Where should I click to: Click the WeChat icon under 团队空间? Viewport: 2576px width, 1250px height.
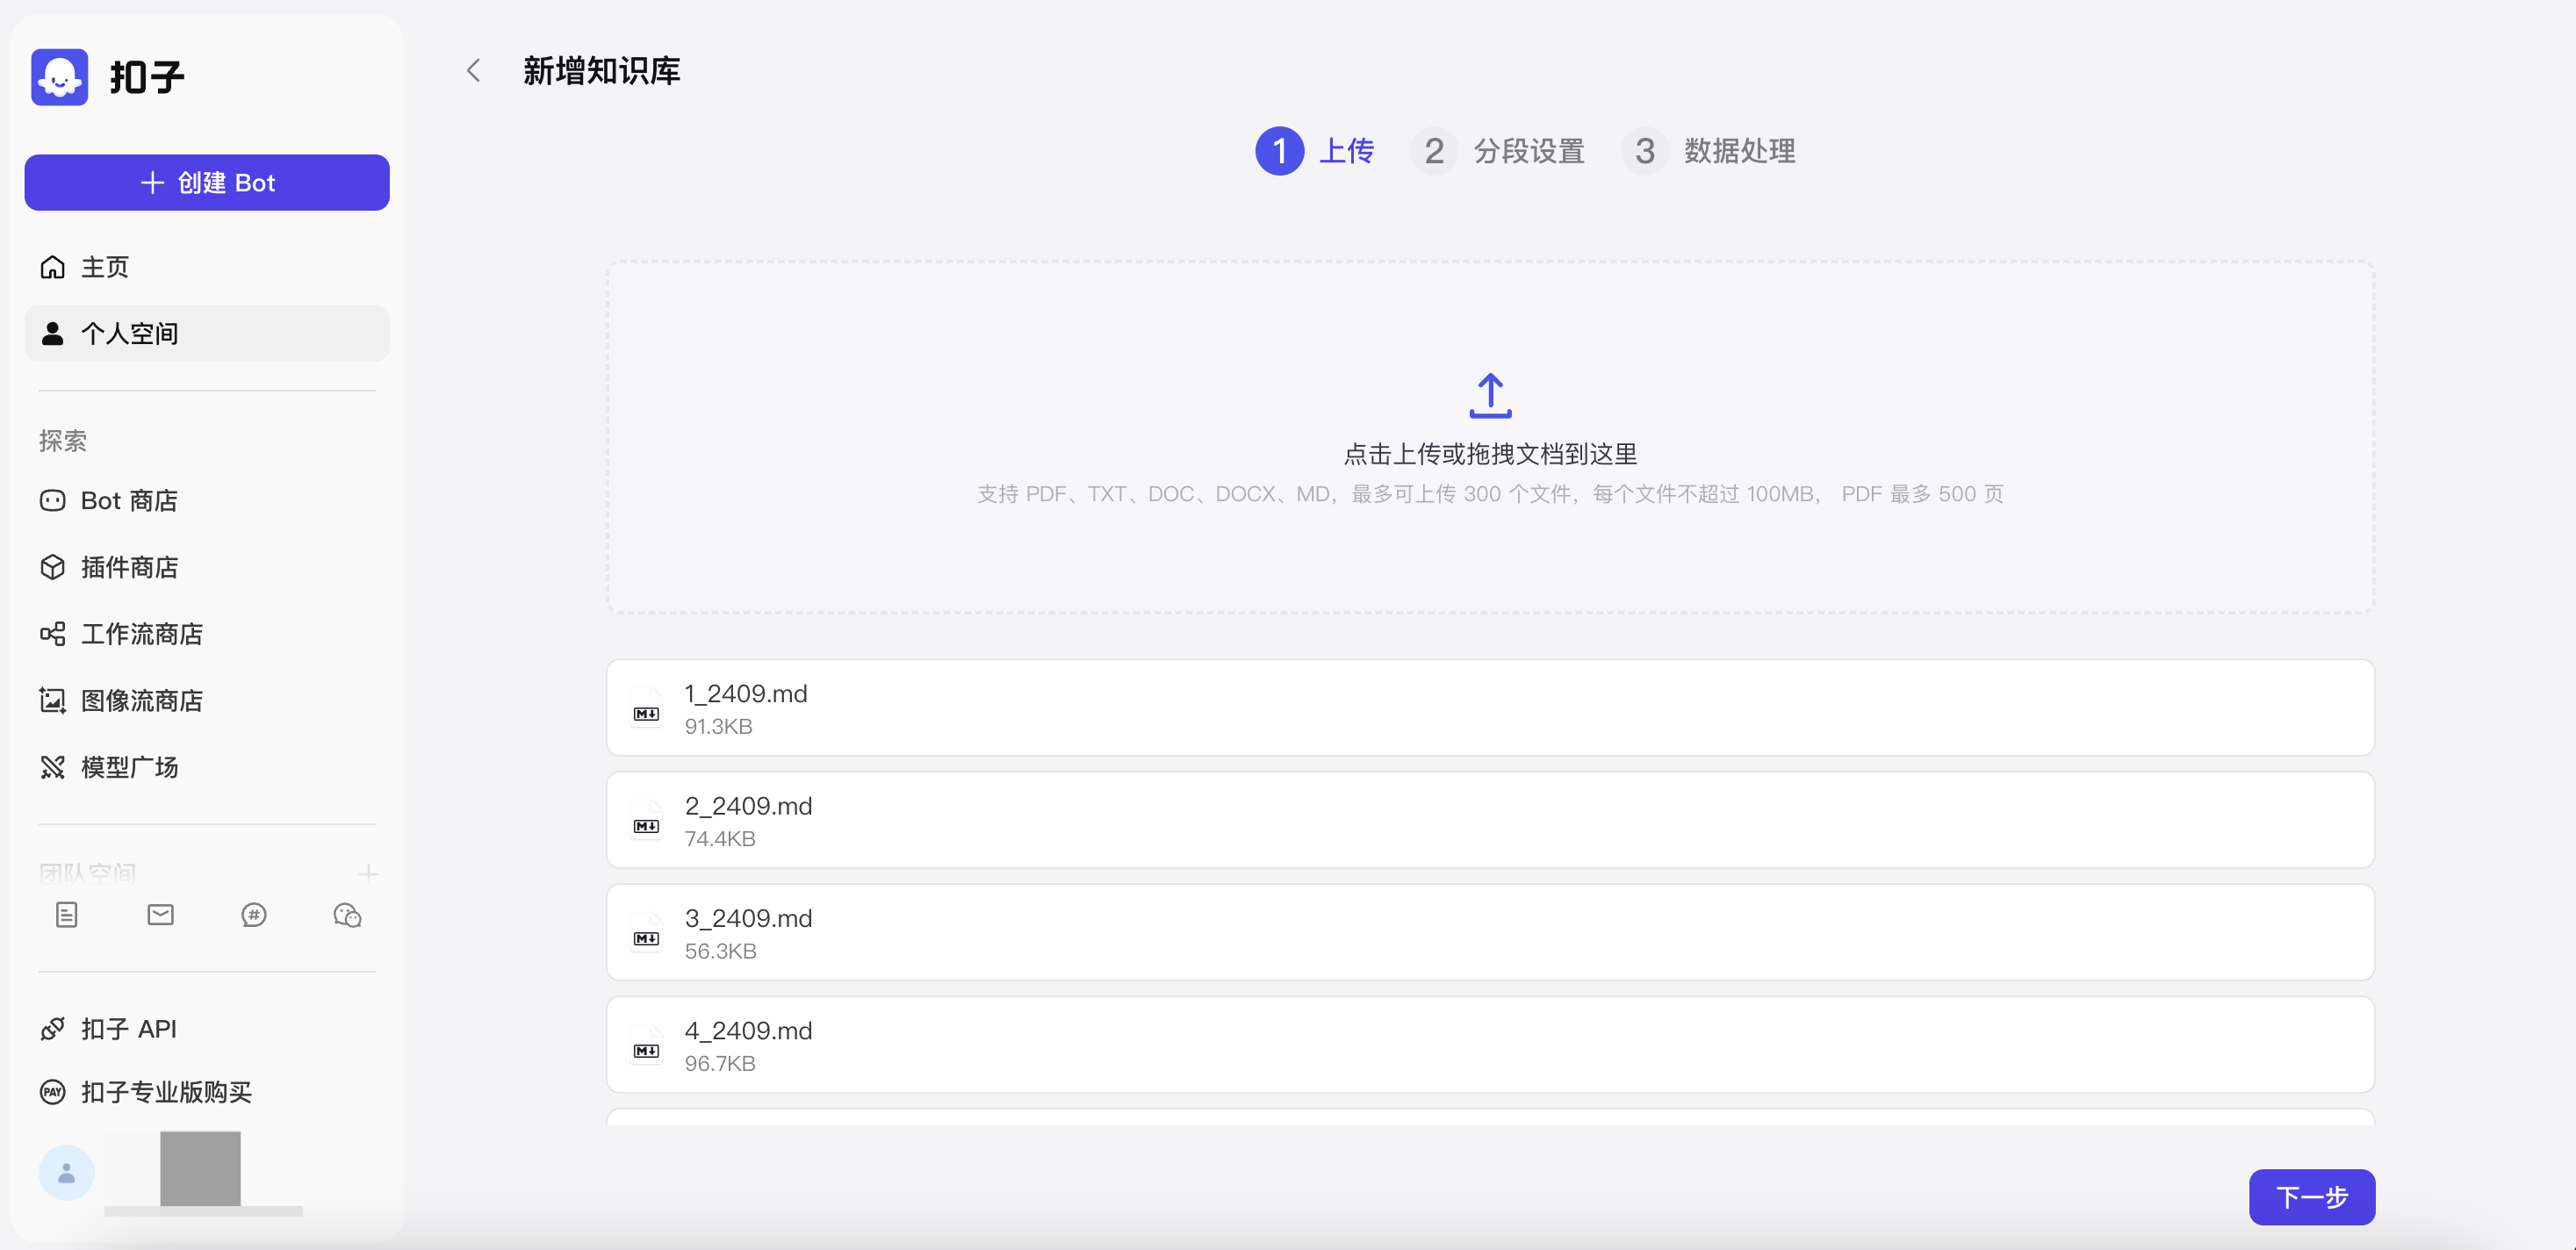pyautogui.click(x=347, y=914)
